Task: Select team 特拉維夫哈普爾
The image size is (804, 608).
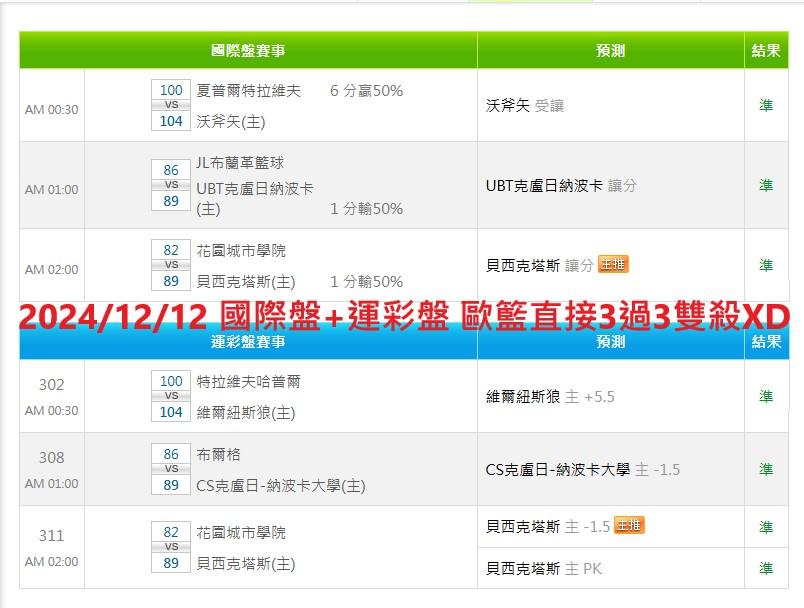Action: click(249, 382)
